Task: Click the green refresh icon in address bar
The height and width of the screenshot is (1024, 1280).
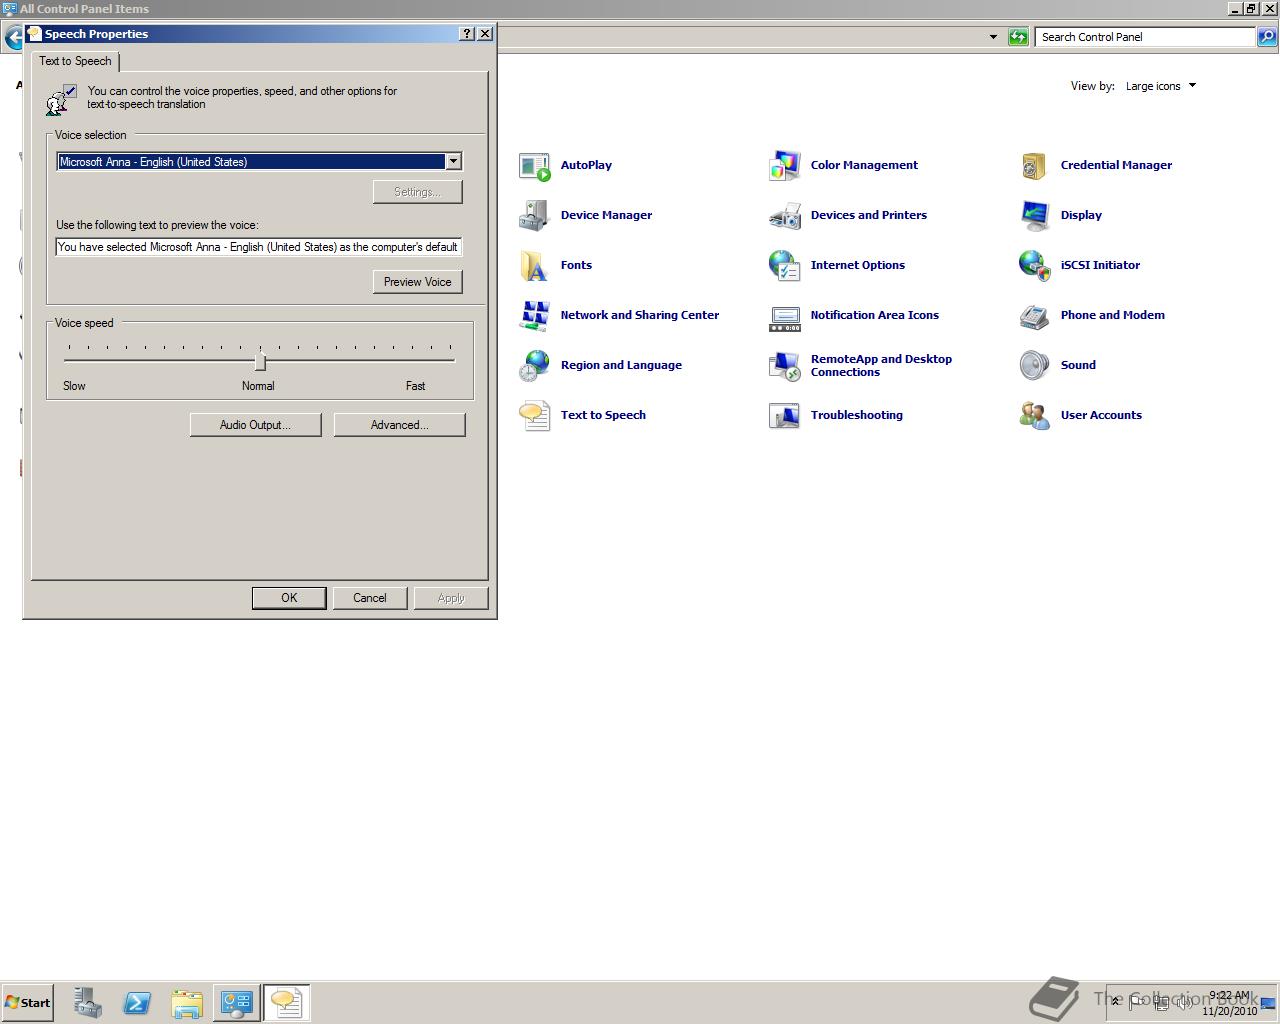Action: 1018,37
